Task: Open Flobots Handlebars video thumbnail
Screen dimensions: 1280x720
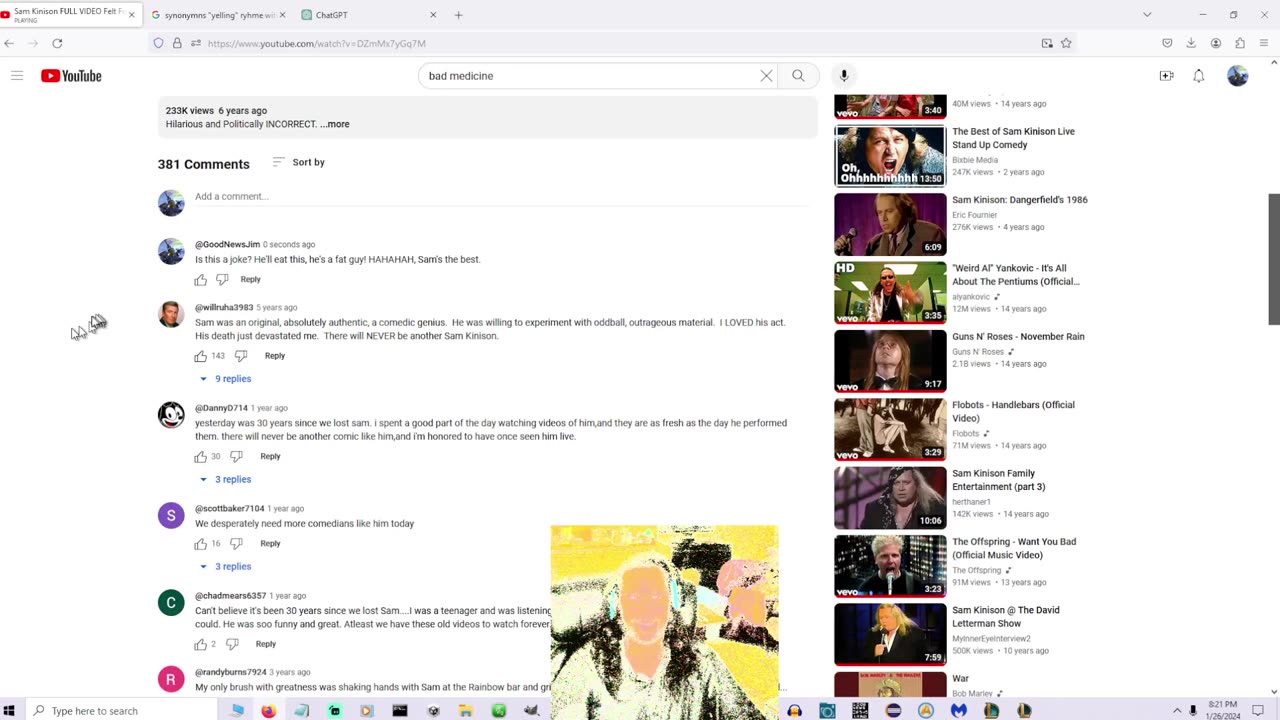Action: [x=890, y=430]
